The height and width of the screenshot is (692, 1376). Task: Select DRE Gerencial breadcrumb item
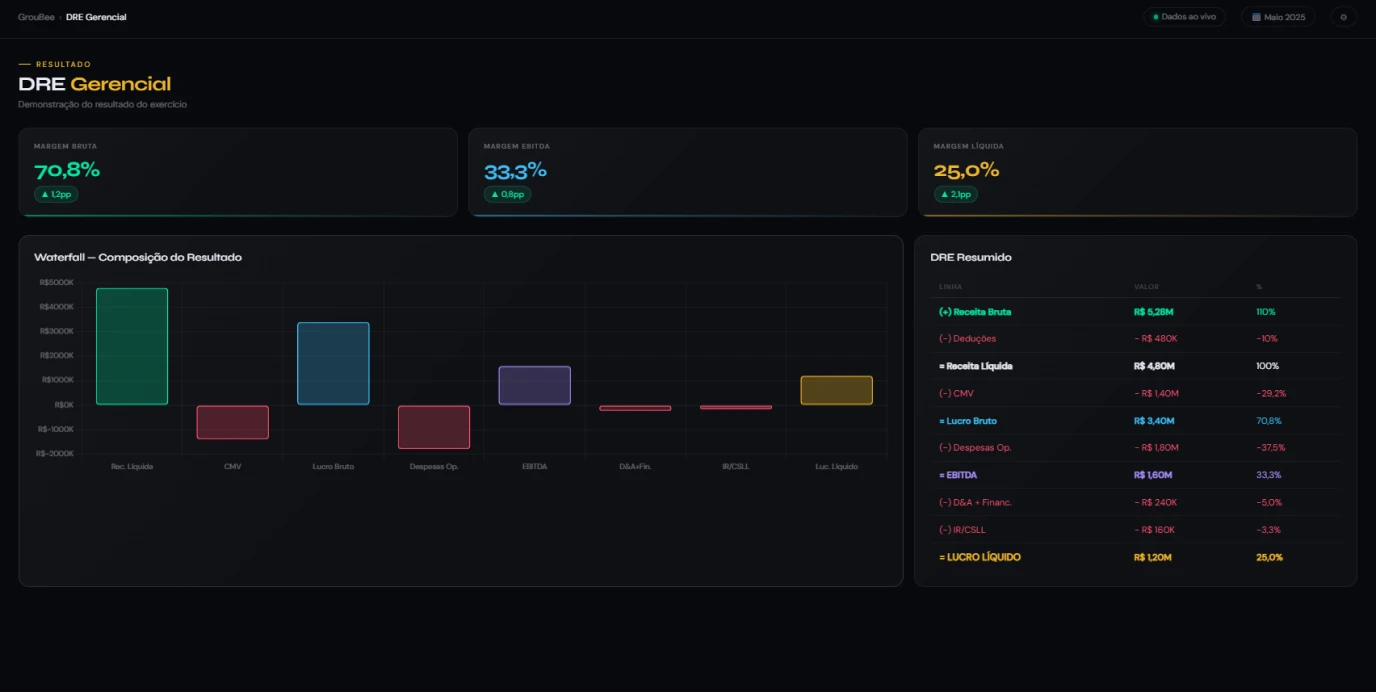96,17
